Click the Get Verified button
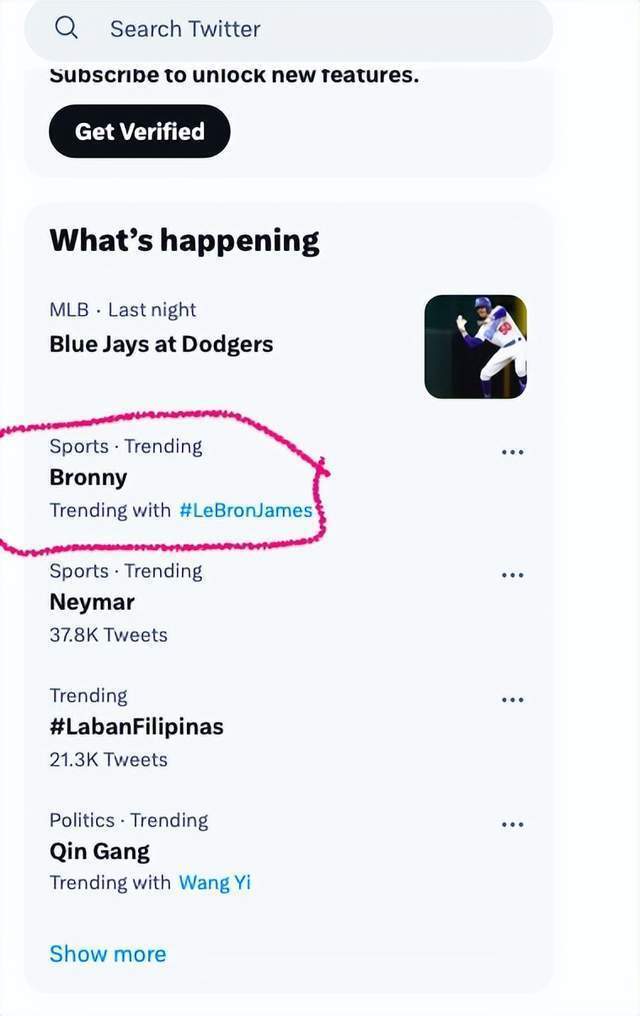Viewport: 640px width, 1016px height. 139,131
